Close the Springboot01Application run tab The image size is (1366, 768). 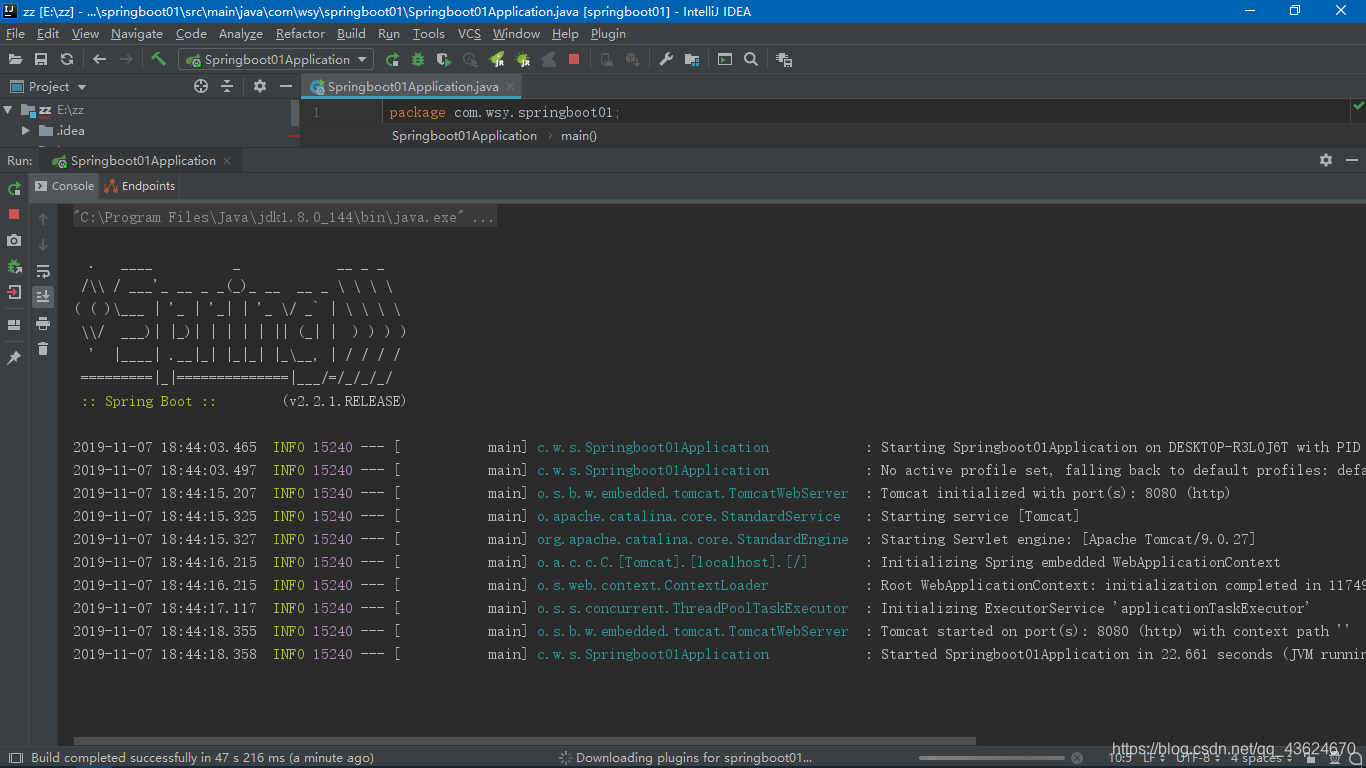[x=227, y=161]
